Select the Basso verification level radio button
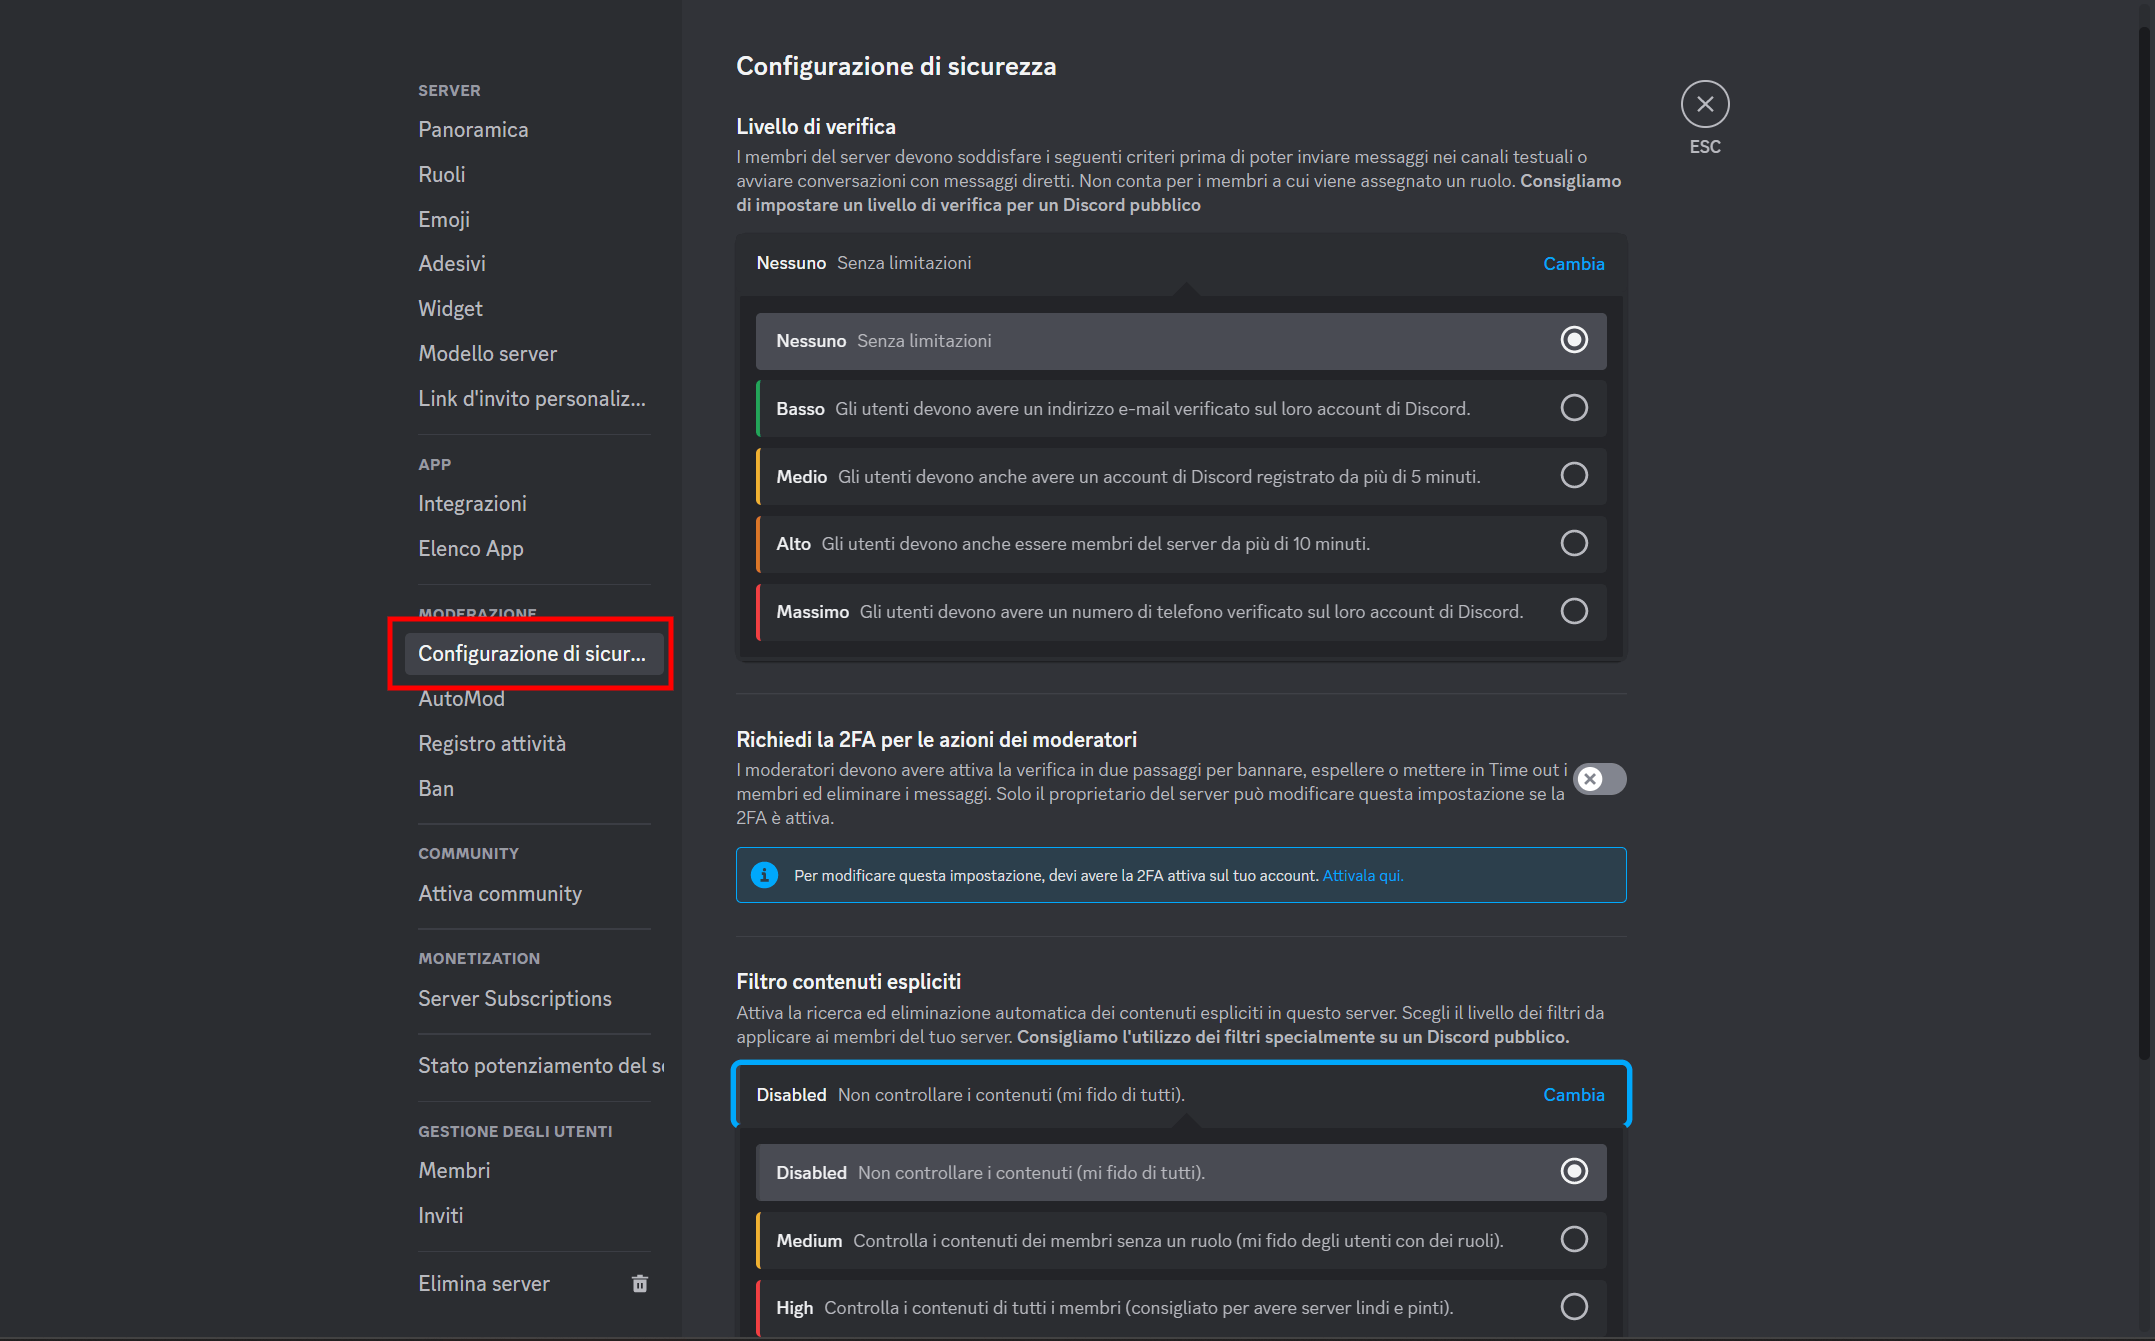This screenshot has height=1341, width=2155. 1574,407
